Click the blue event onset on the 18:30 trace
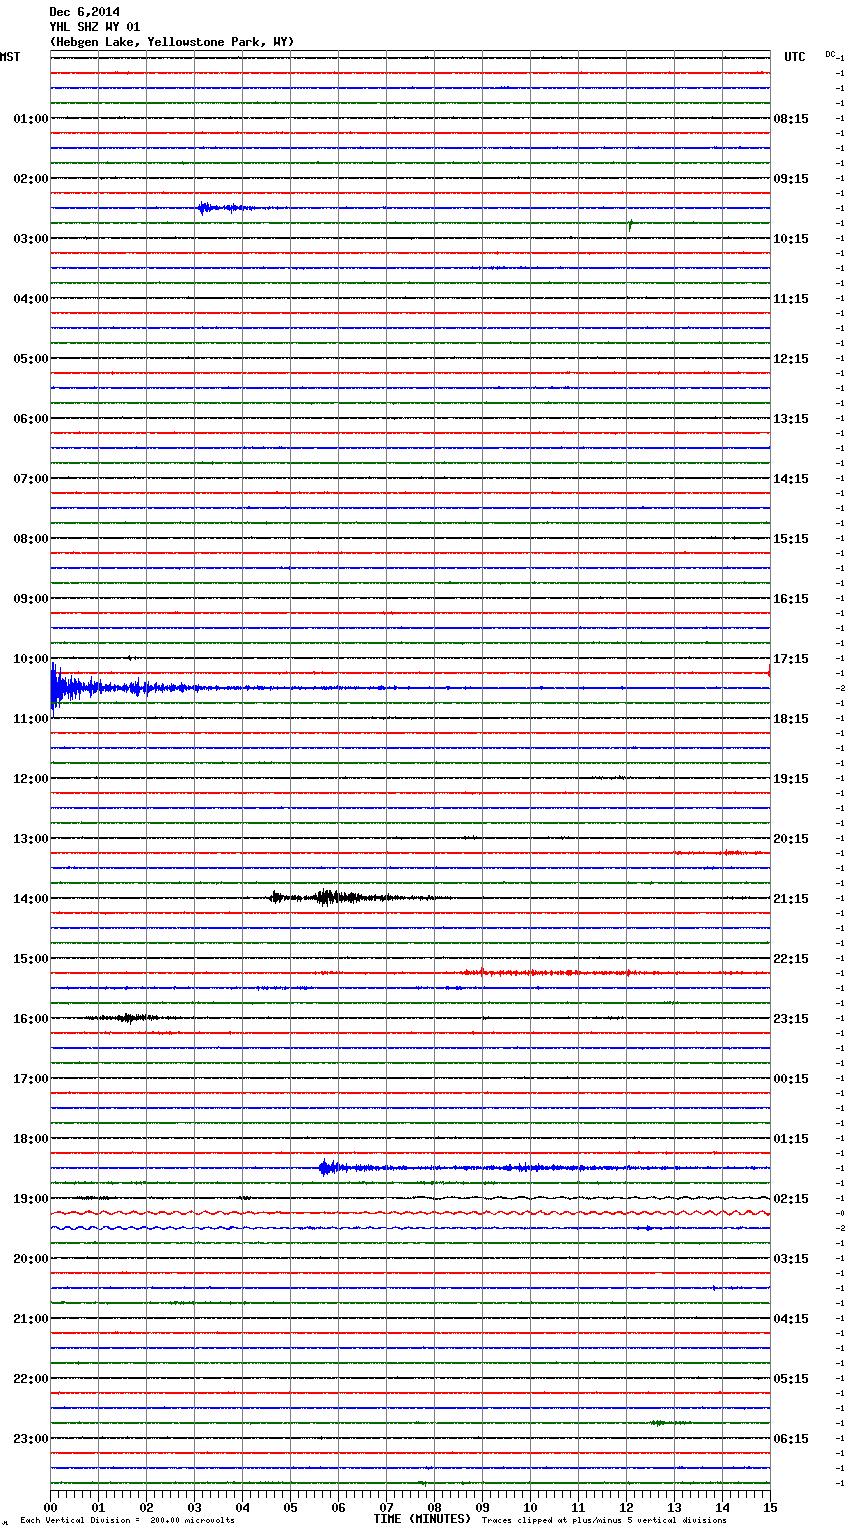850x1534 pixels. (326, 1167)
